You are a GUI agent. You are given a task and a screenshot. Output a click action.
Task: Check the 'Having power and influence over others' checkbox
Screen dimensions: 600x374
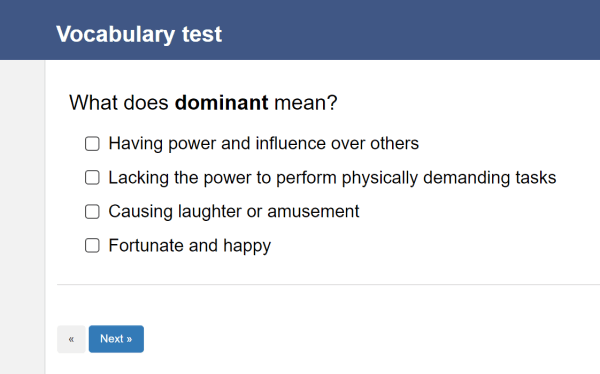click(x=92, y=144)
